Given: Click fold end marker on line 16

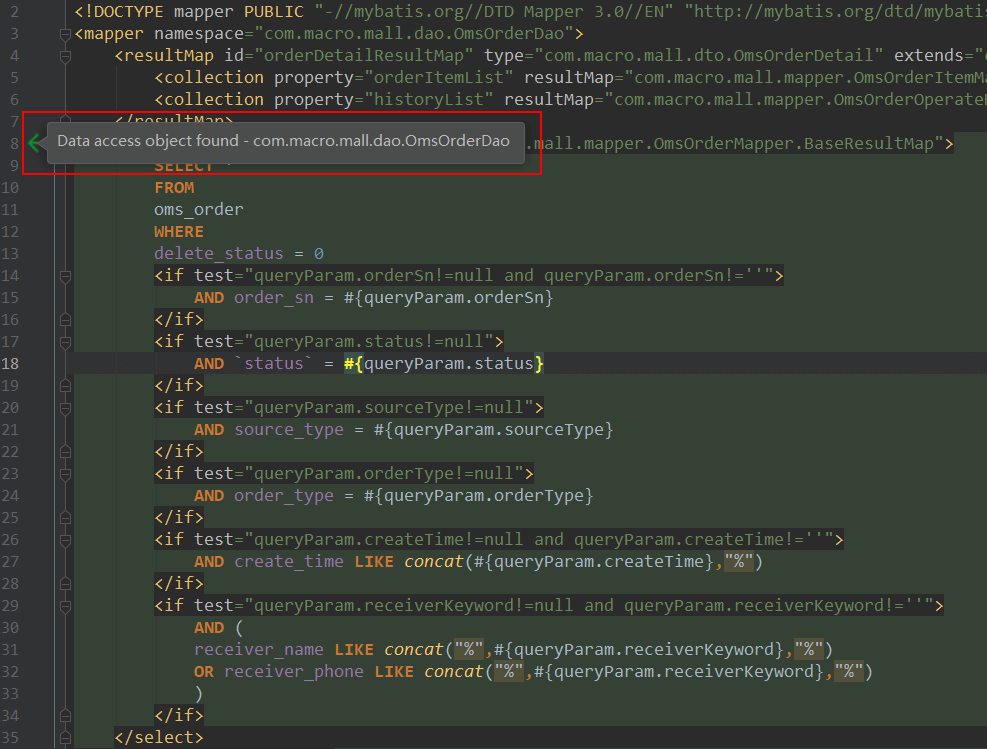Looking at the screenshot, I should click(65, 320).
